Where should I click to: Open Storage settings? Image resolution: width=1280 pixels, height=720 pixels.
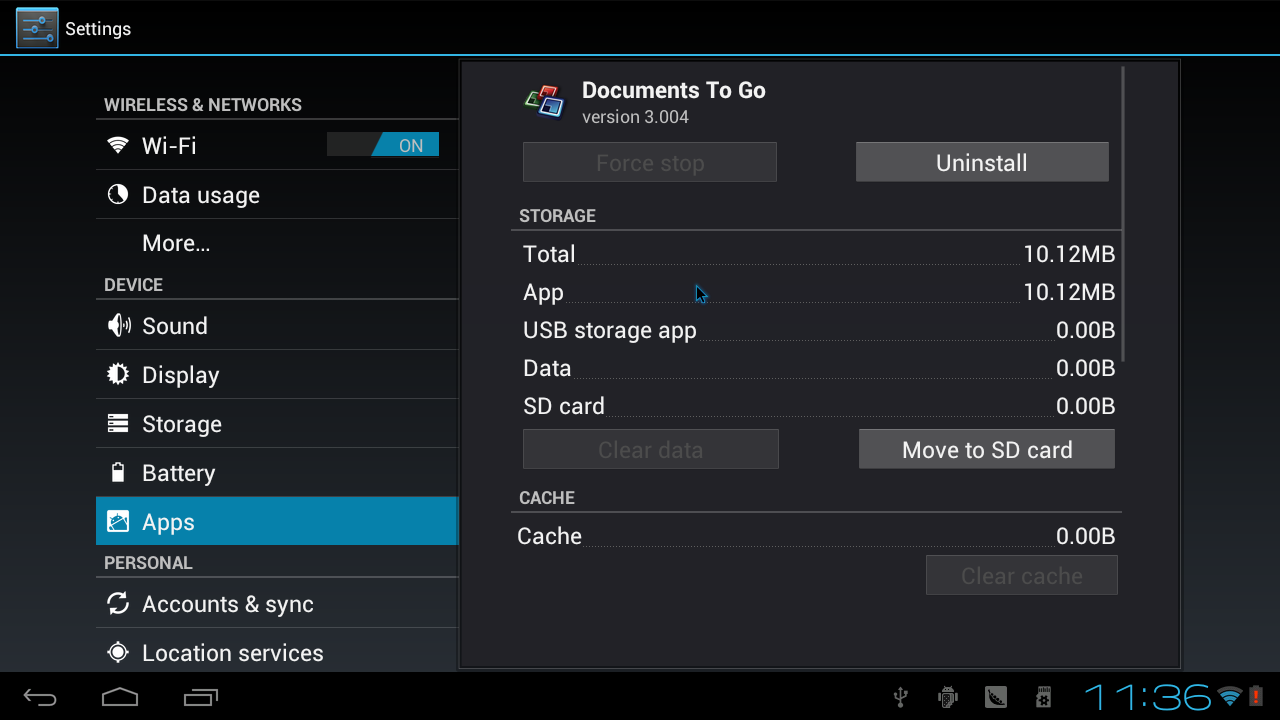(x=277, y=423)
